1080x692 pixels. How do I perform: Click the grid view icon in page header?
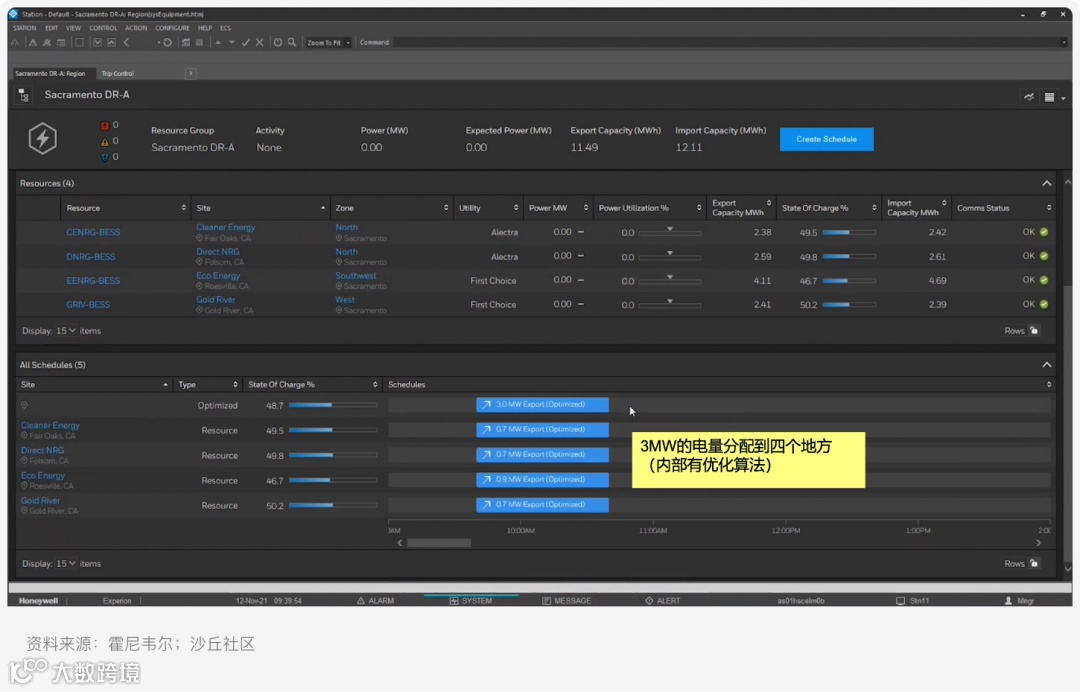(x=1049, y=97)
